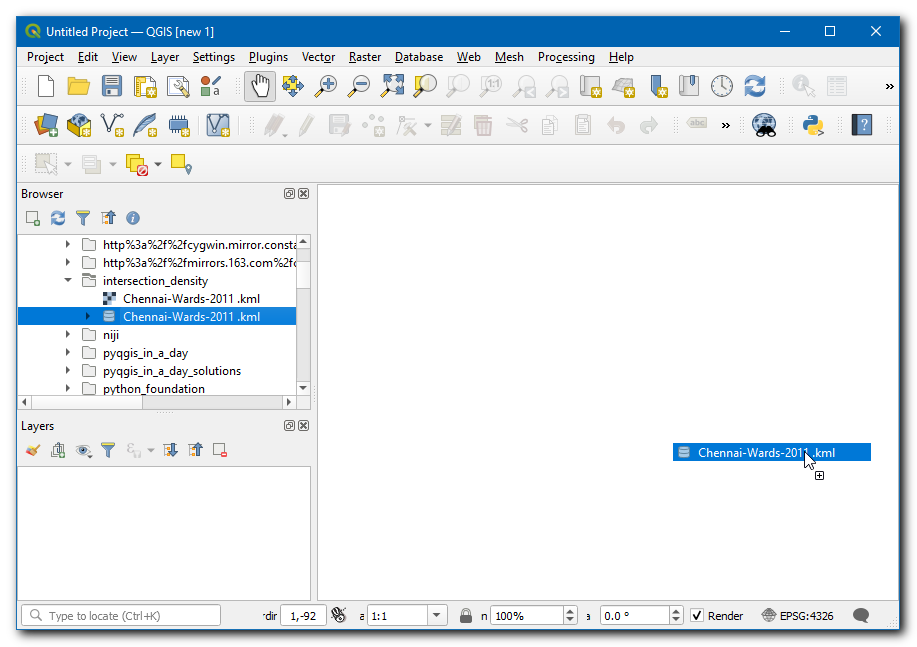Toggle the scale lock padlock icon
Image resolution: width=917 pixels, height=647 pixels.
pyautogui.click(x=466, y=616)
